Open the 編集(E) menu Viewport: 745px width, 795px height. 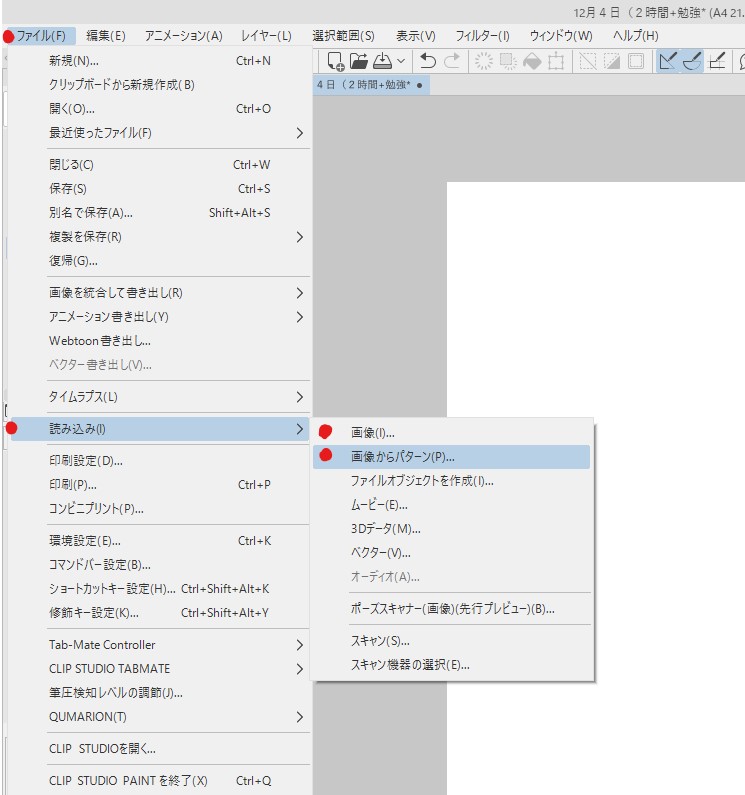[x=105, y=36]
